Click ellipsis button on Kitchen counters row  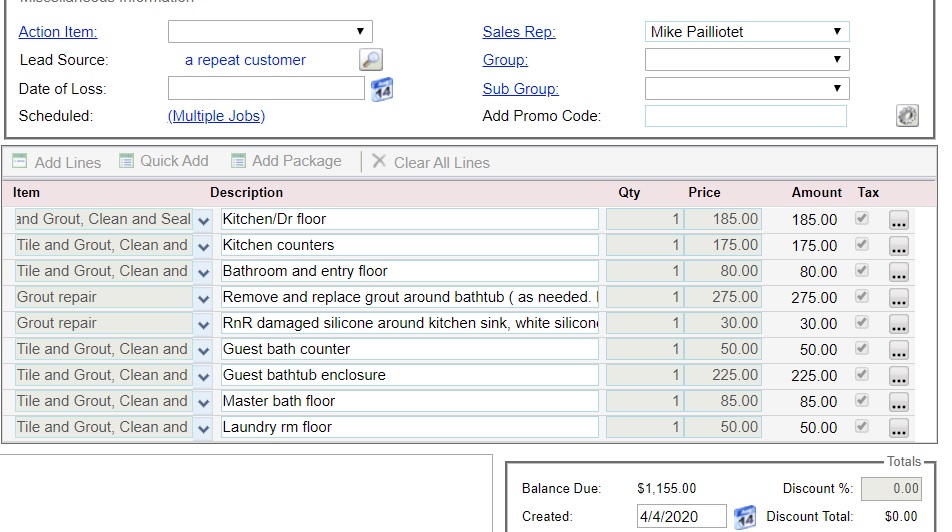898,246
